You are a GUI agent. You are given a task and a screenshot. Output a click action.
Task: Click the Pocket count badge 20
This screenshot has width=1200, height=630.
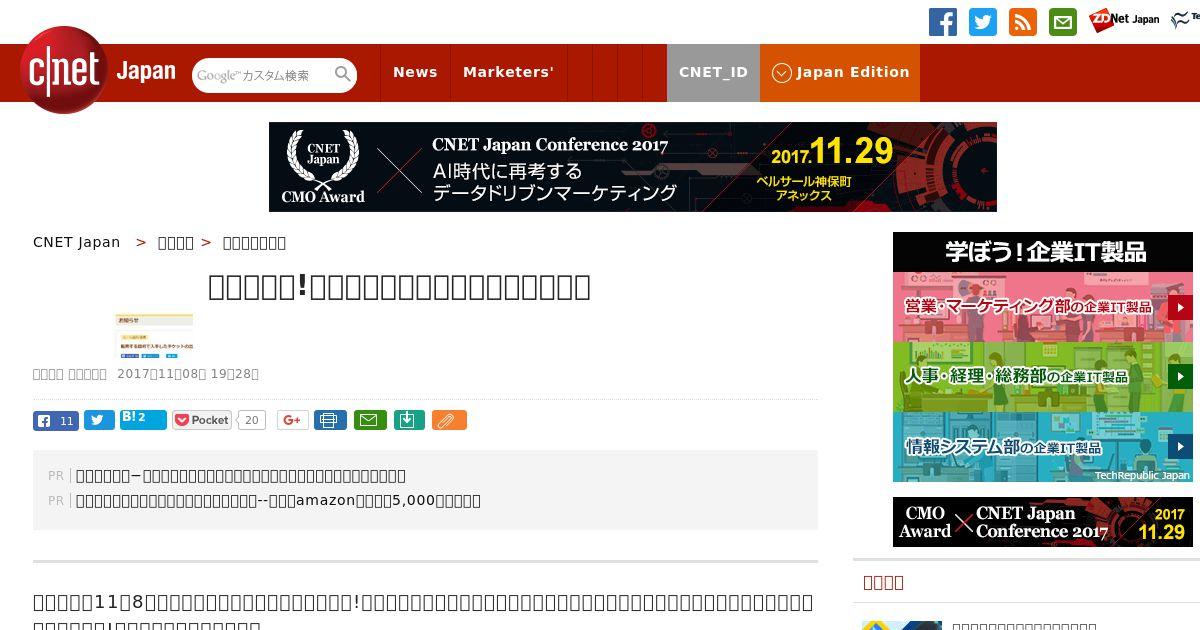[x=252, y=420]
